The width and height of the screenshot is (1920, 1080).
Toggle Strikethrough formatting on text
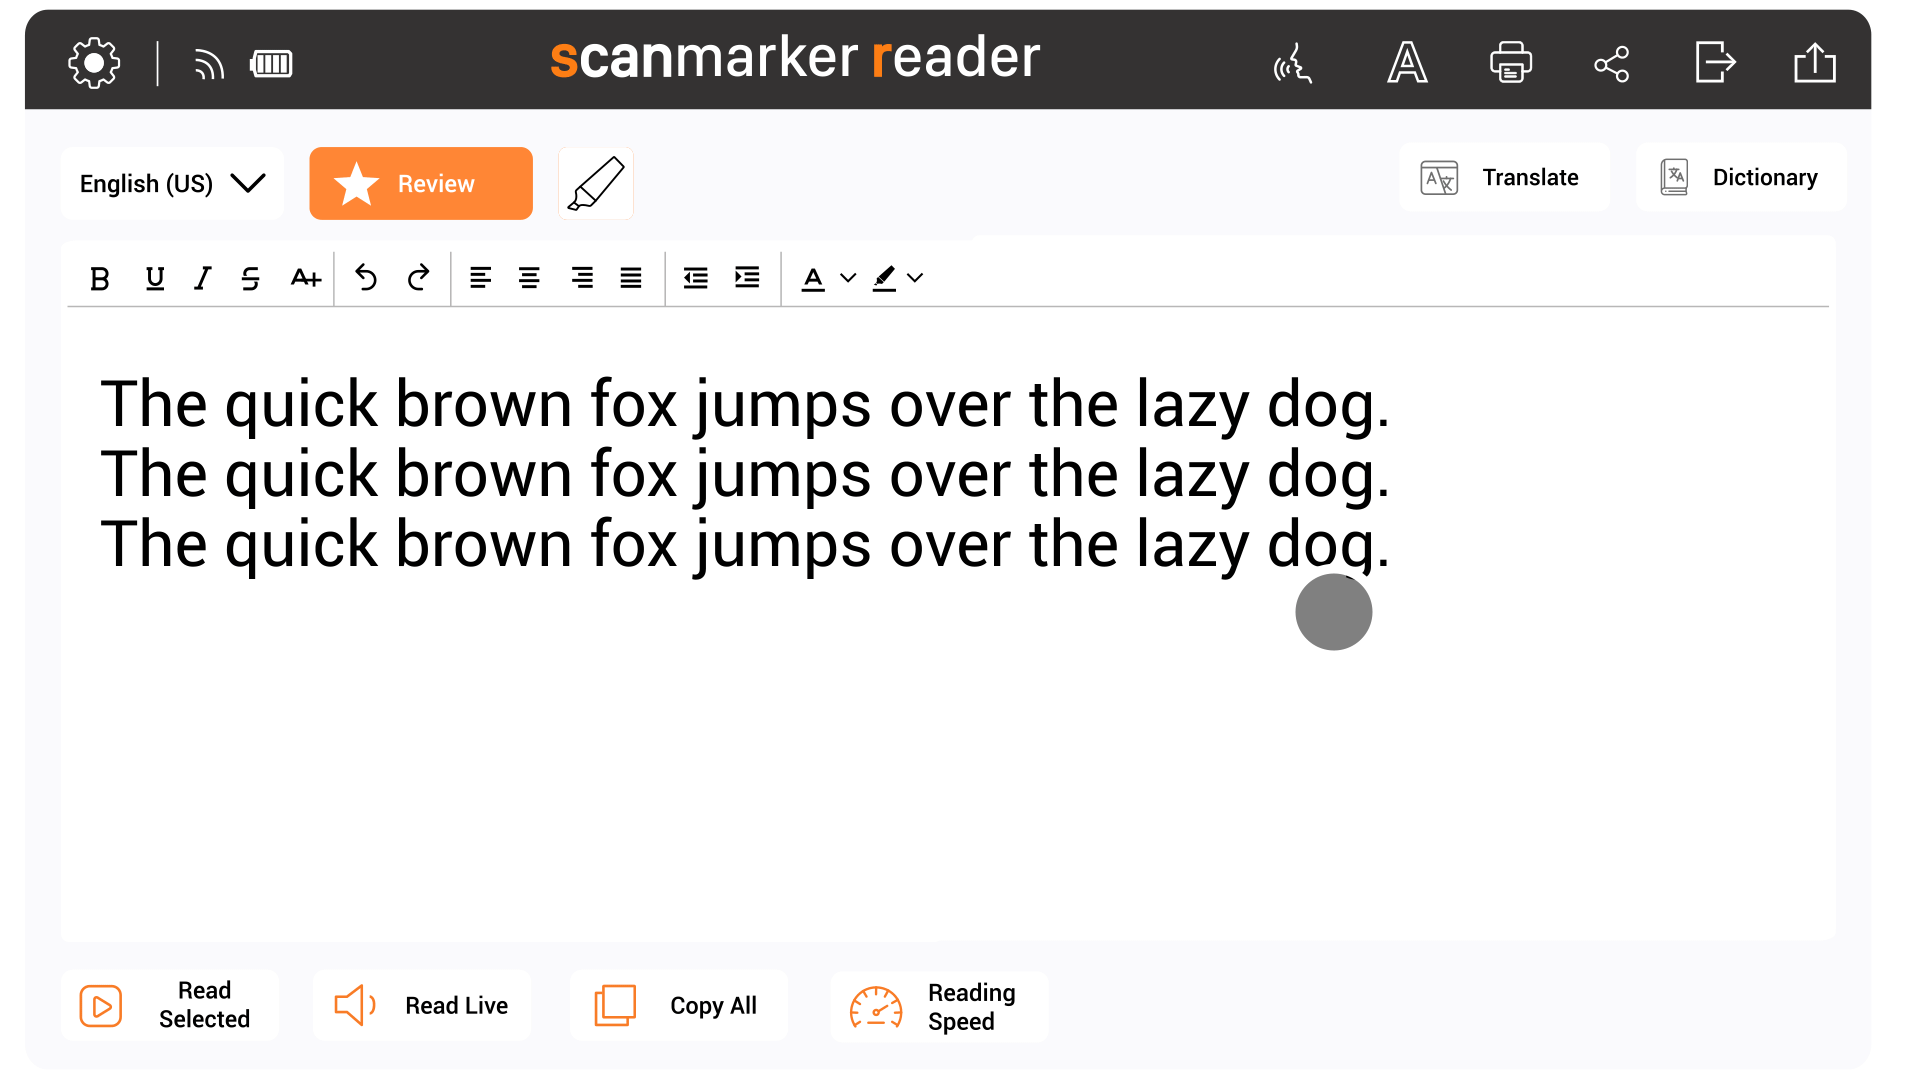pos(253,276)
